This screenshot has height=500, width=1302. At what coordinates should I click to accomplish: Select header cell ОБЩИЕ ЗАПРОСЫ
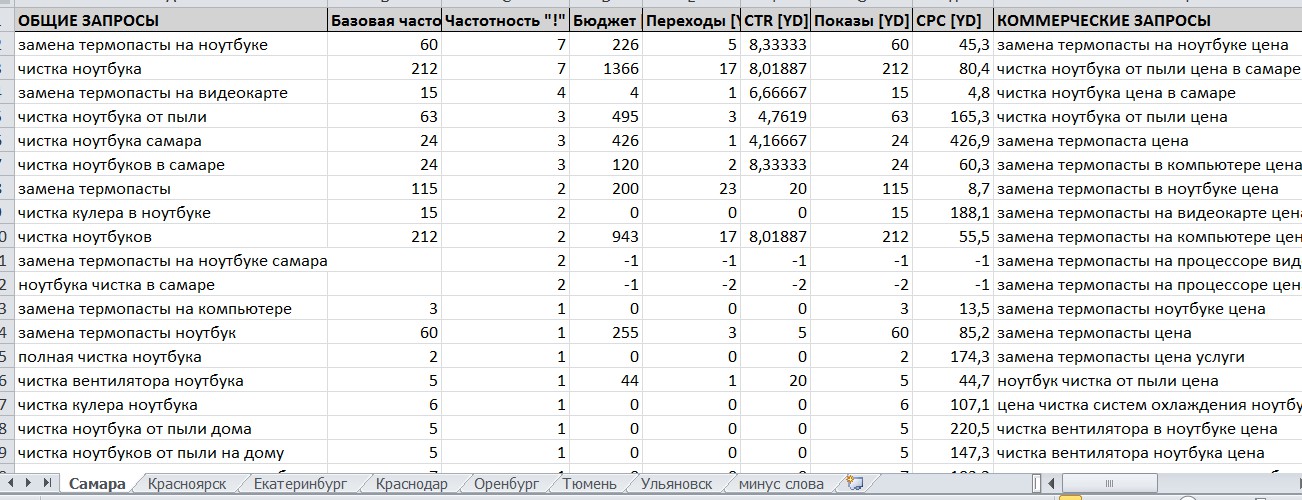[172, 21]
